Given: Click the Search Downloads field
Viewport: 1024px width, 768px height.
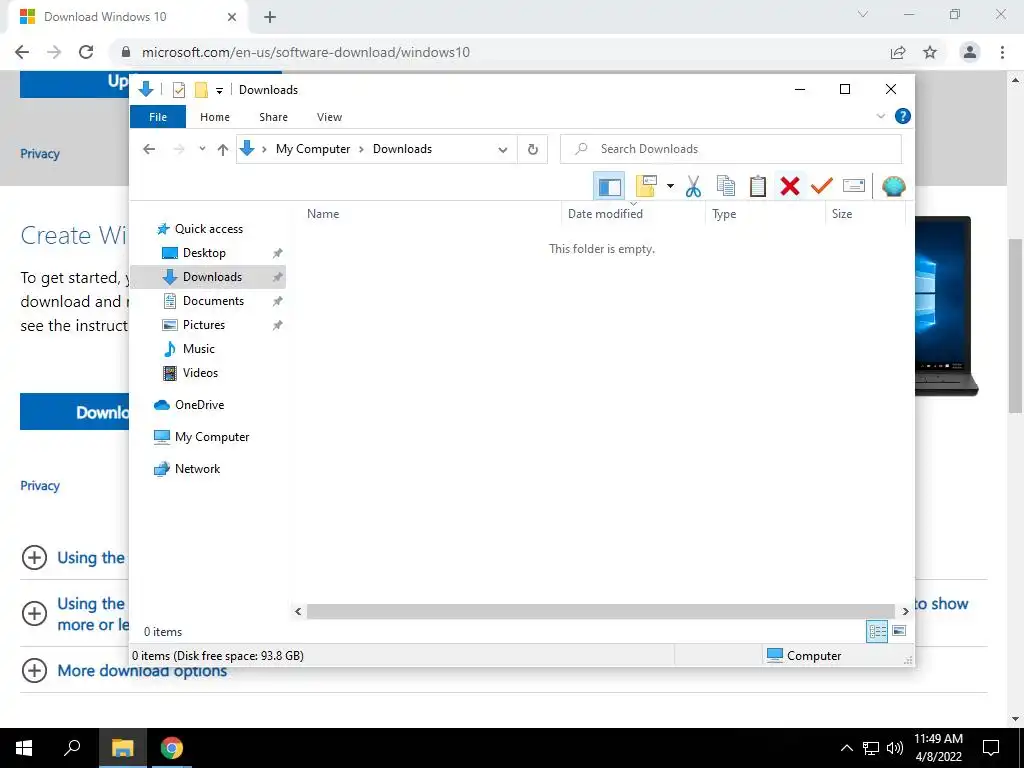Looking at the screenshot, I should click(731, 149).
